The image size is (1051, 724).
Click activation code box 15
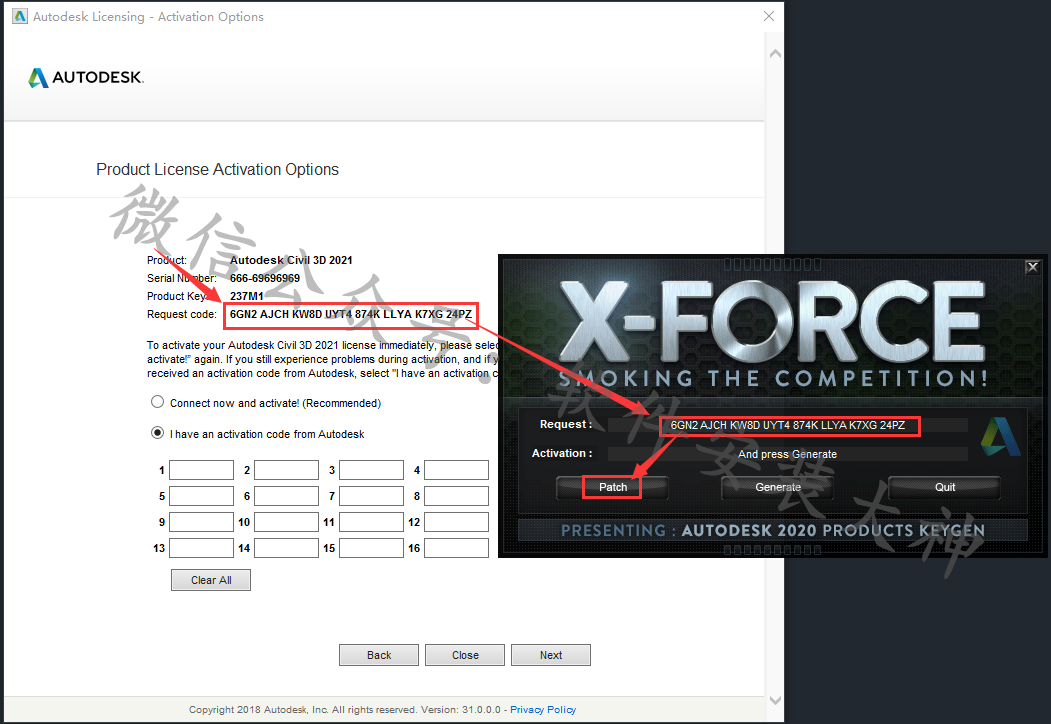point(371,548)
